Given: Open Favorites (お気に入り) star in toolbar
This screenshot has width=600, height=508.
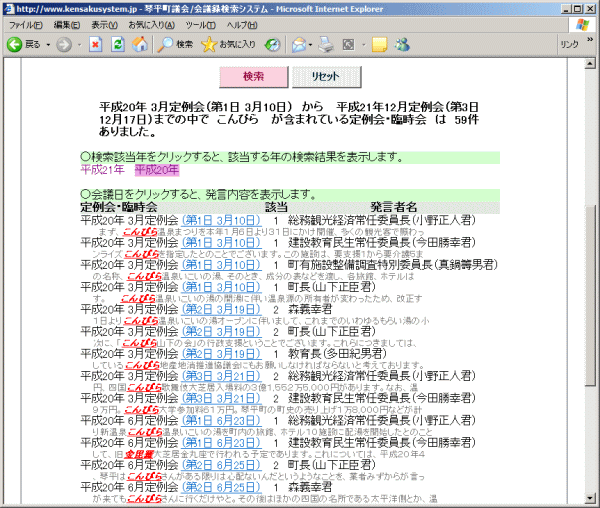Looking at the screenshot, I should point(228,45).
